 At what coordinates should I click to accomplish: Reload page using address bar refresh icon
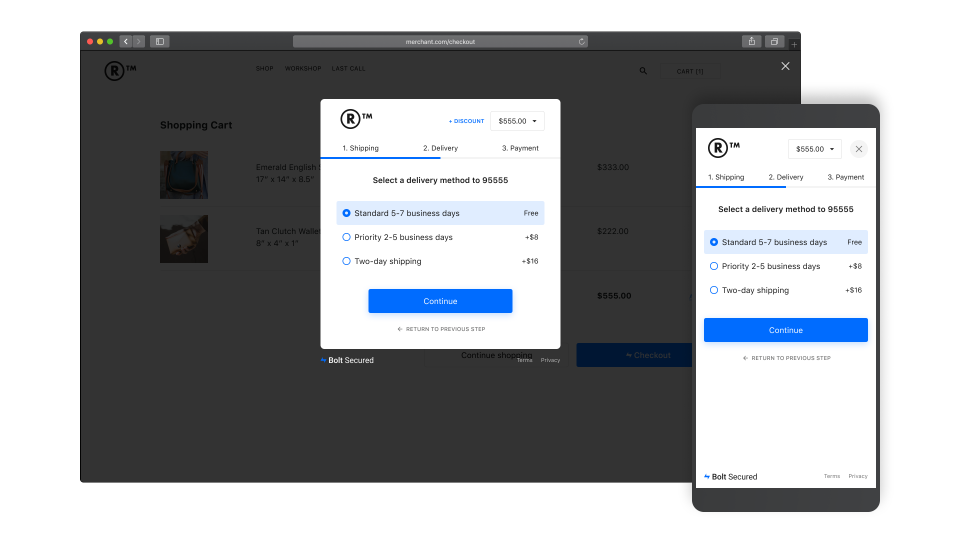pos(581,42)
